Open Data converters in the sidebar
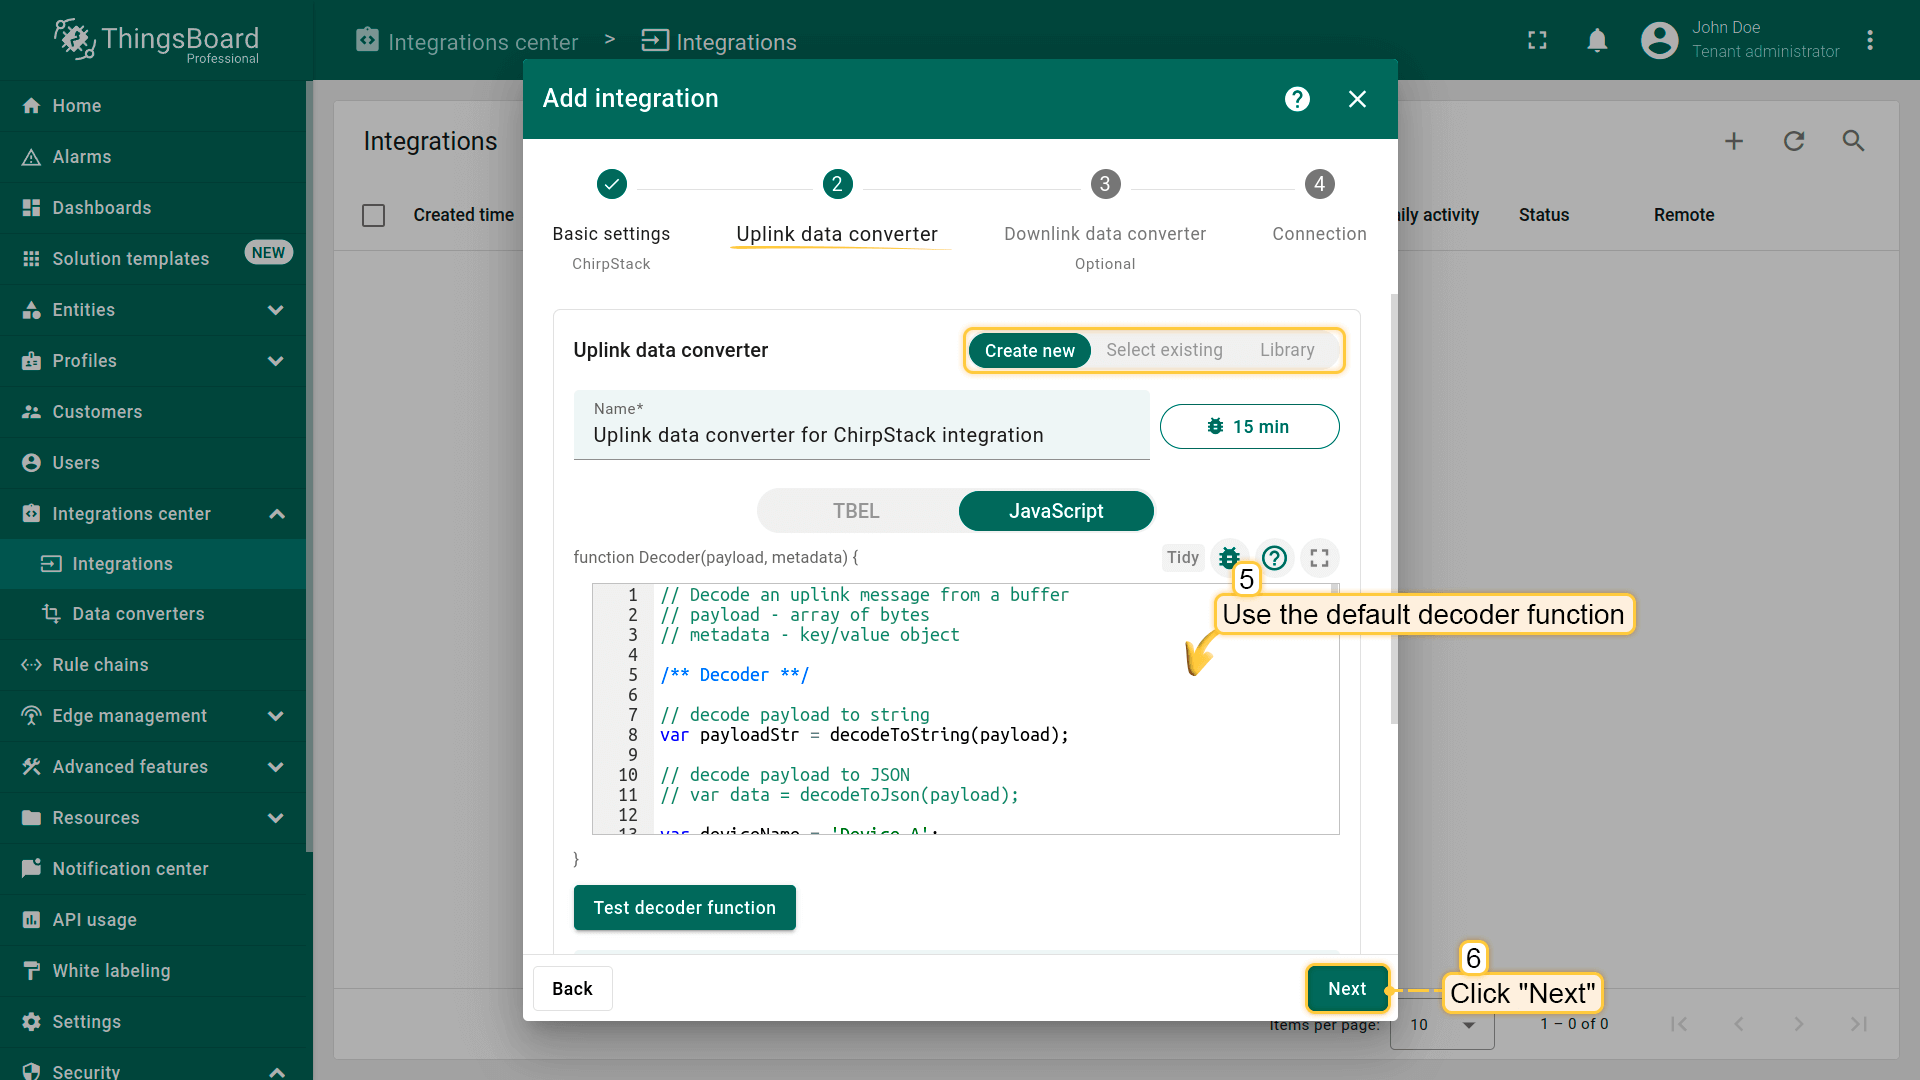1920x1080 pixels. pyautogui.click(x=153, y=614)
